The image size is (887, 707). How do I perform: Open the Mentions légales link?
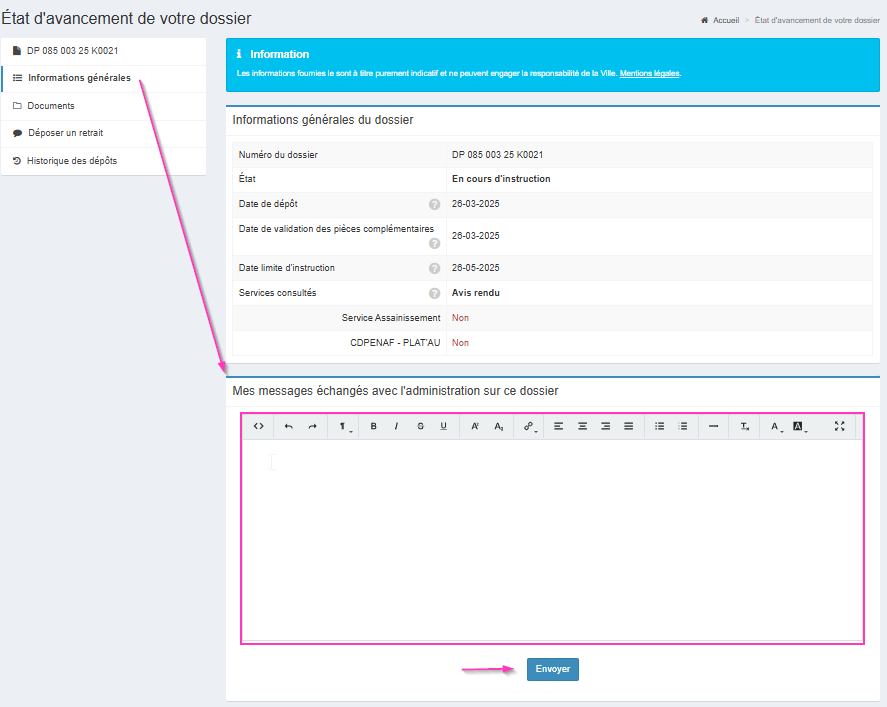[x=650, y=73]
